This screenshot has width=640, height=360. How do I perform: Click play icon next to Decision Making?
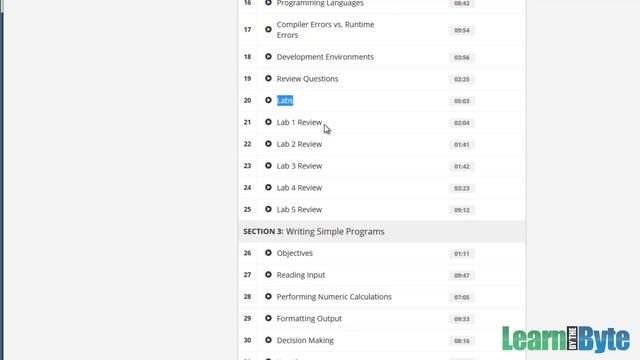(x=268, y=340)
